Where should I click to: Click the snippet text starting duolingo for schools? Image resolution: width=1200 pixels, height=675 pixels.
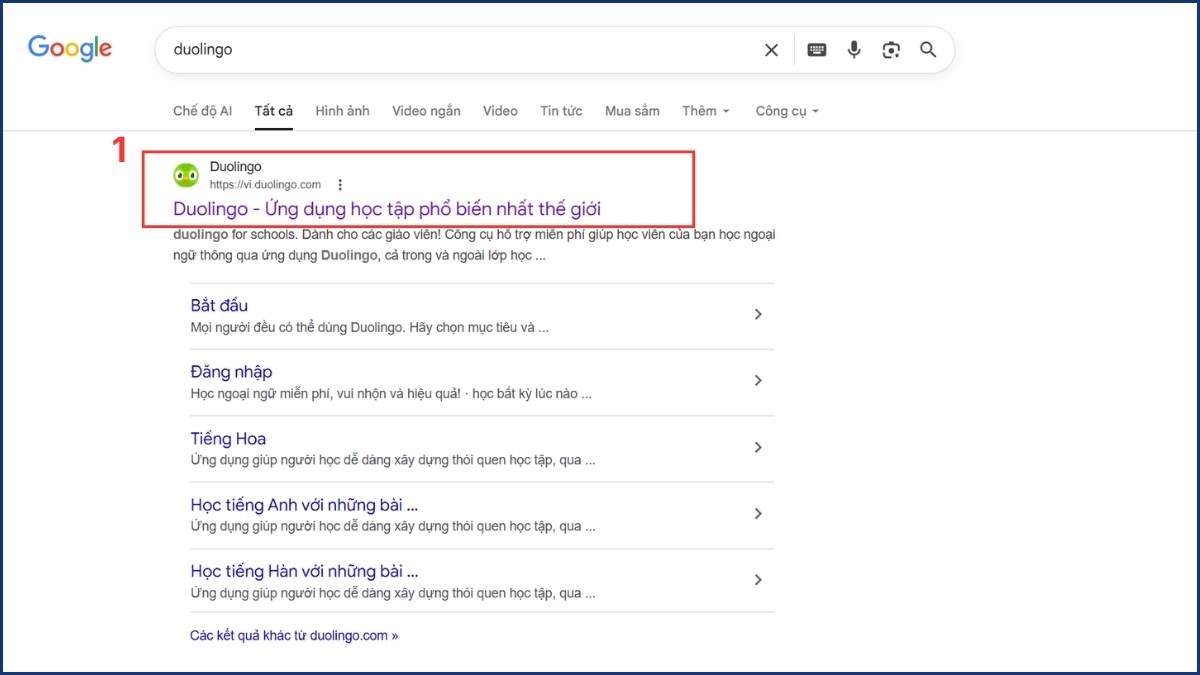(474, 245)
